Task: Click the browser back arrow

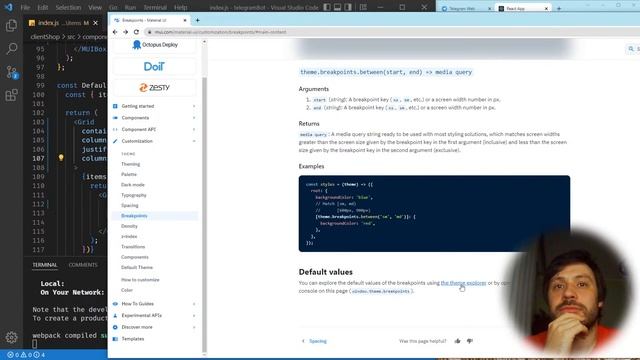Action: [x=115, y=32]
